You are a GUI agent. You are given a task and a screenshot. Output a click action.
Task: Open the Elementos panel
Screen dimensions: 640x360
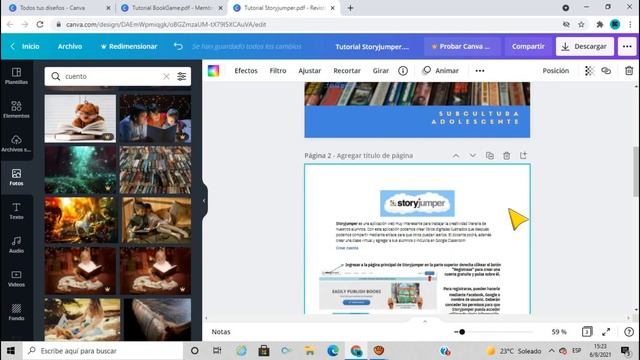(x=16, y=109)
